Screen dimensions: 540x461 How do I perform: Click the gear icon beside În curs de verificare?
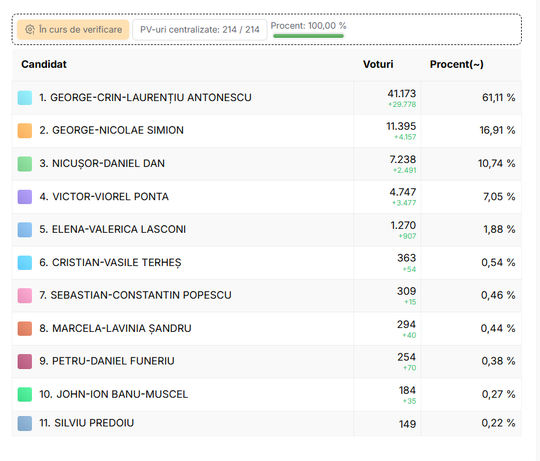pos(30,30)
